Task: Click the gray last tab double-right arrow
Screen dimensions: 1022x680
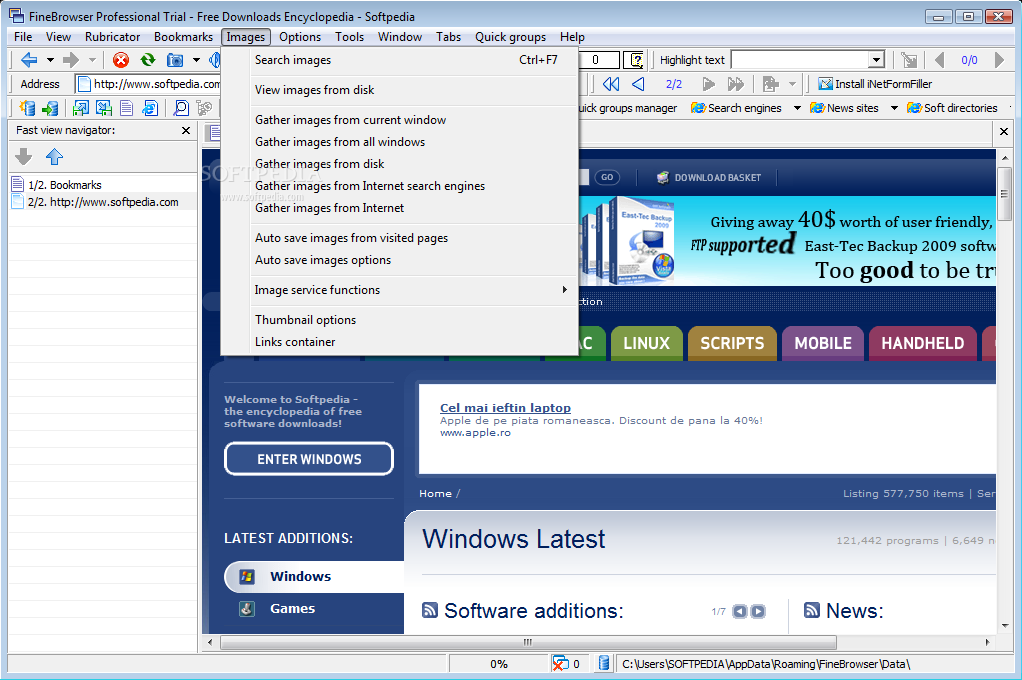Action: tap(736, 84)
